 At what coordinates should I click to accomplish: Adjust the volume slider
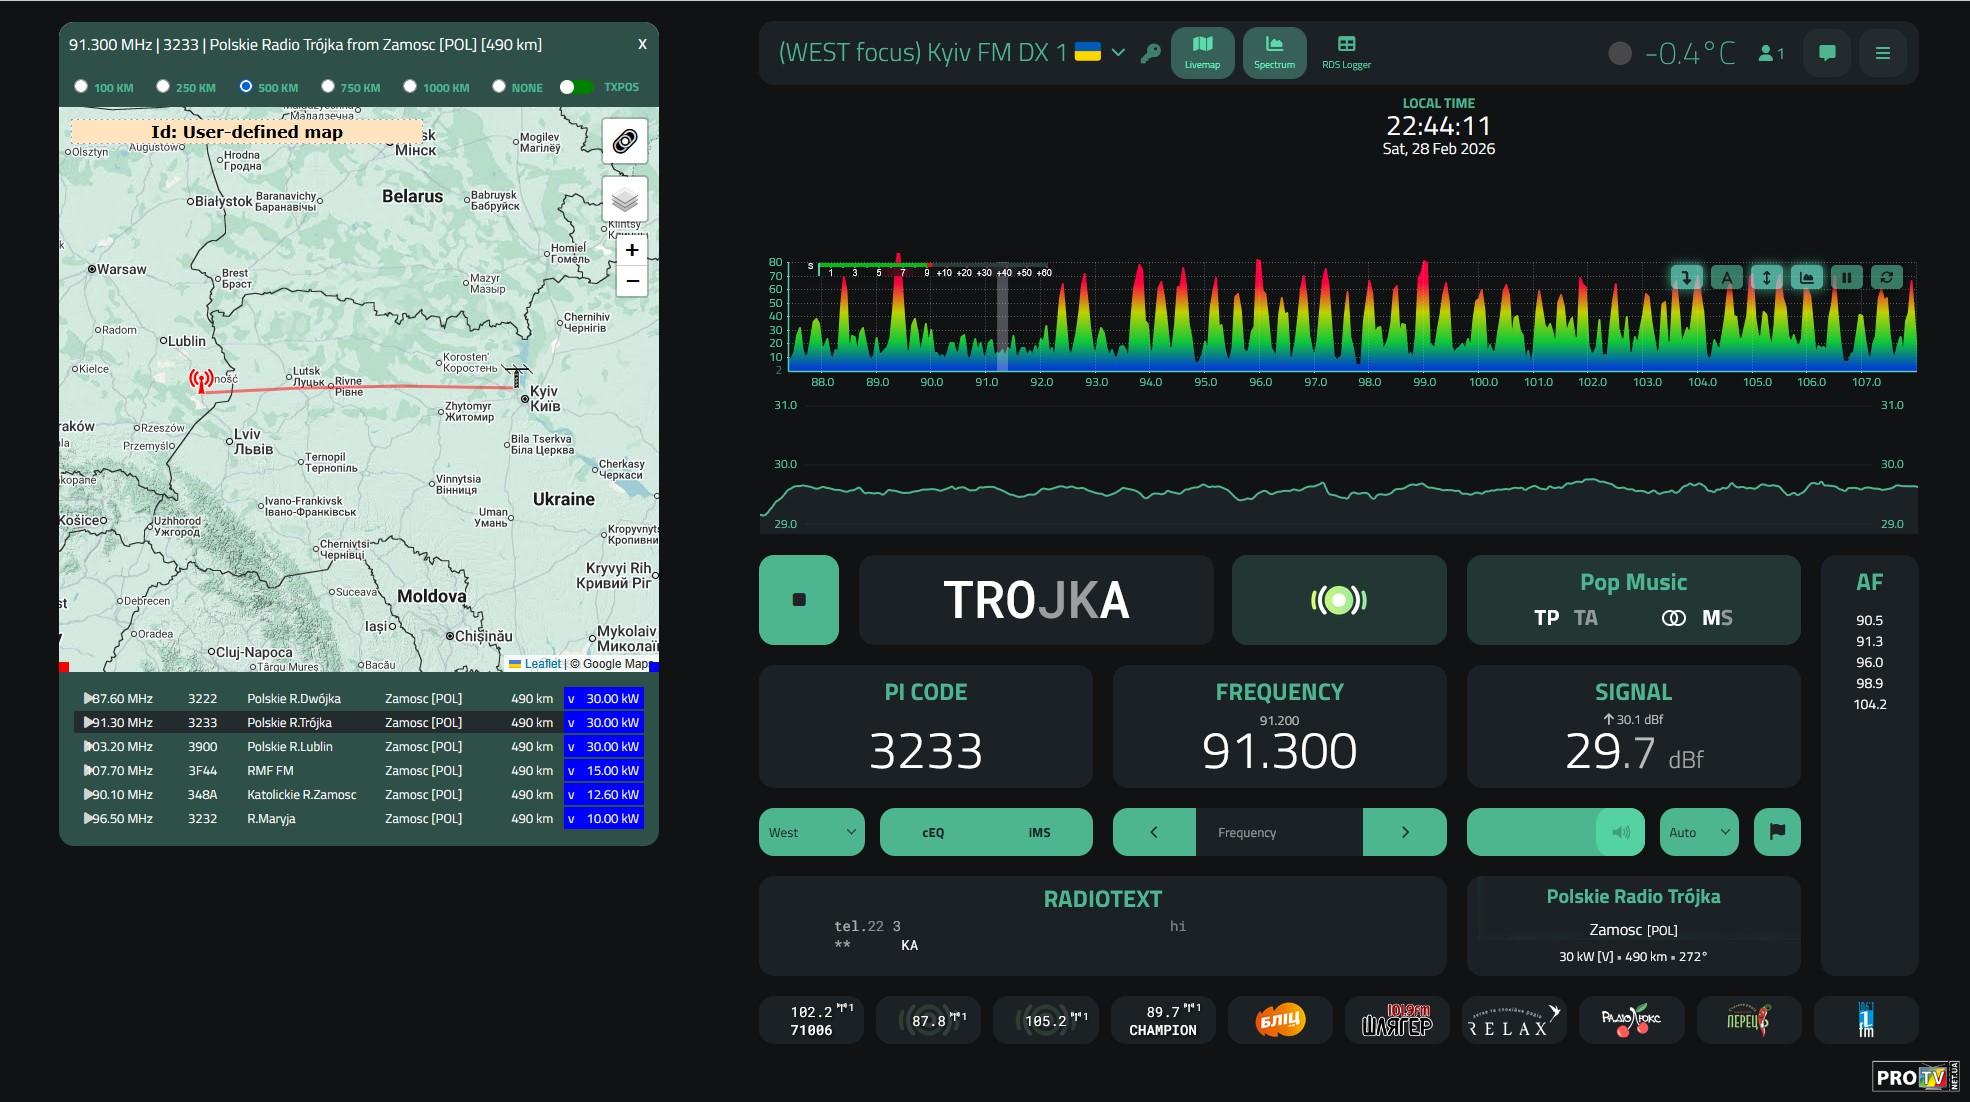[1554, 832]
